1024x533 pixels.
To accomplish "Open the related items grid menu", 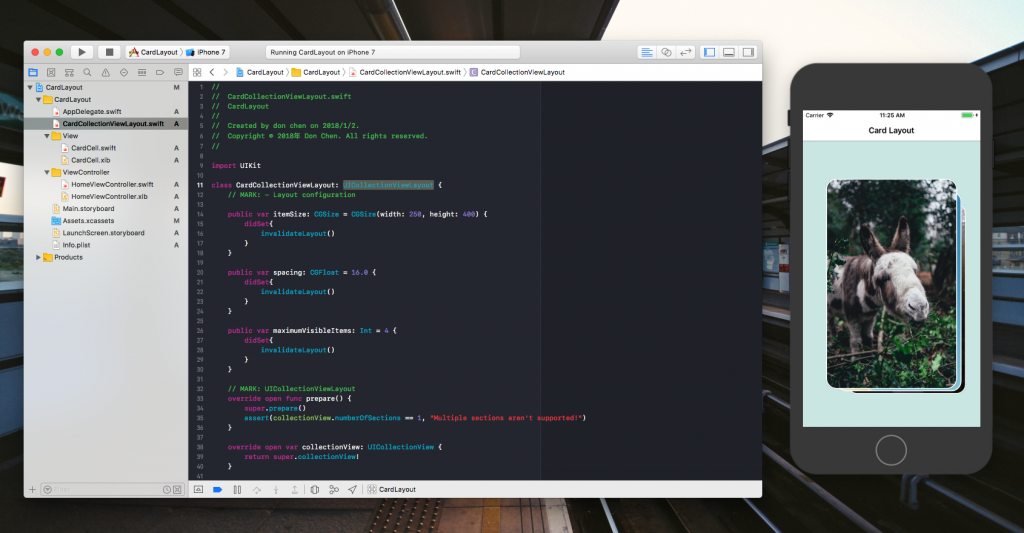I will [197, 73].
